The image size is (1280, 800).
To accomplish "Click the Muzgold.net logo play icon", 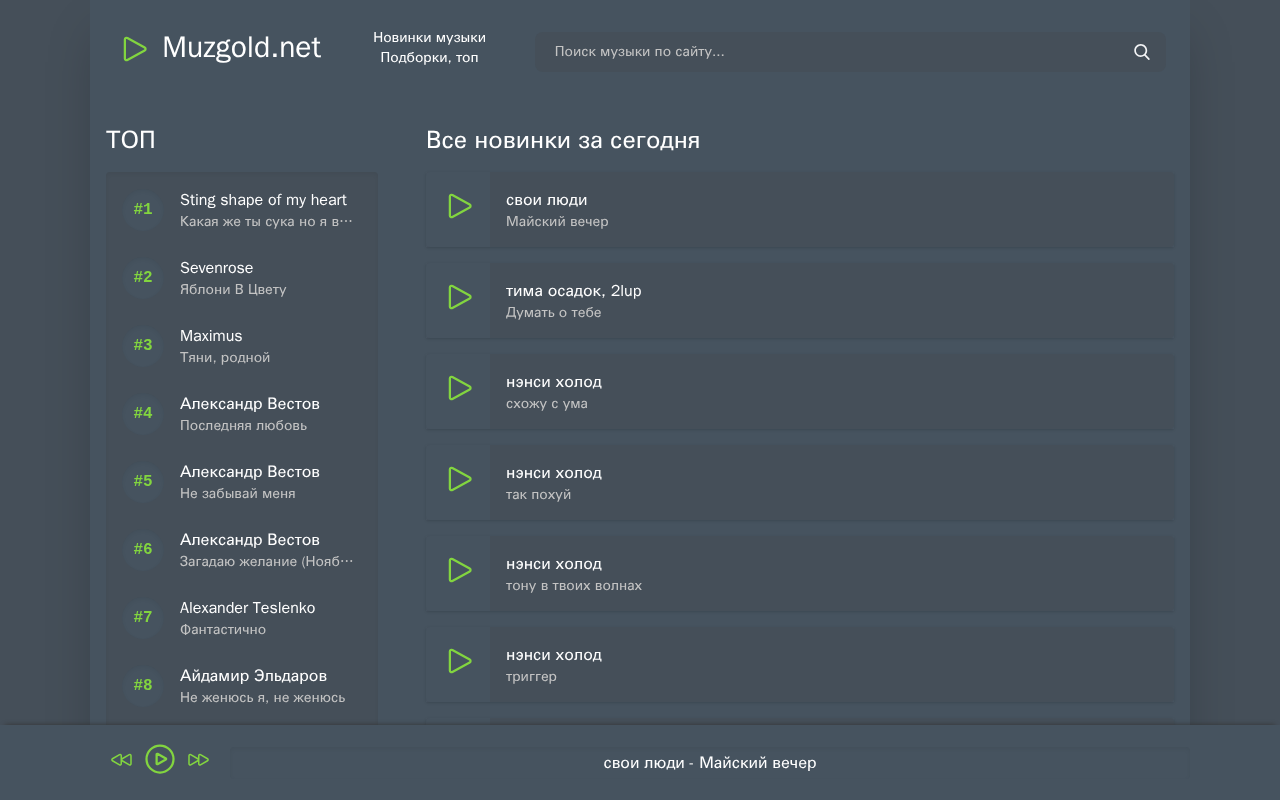I will [134, 48].
